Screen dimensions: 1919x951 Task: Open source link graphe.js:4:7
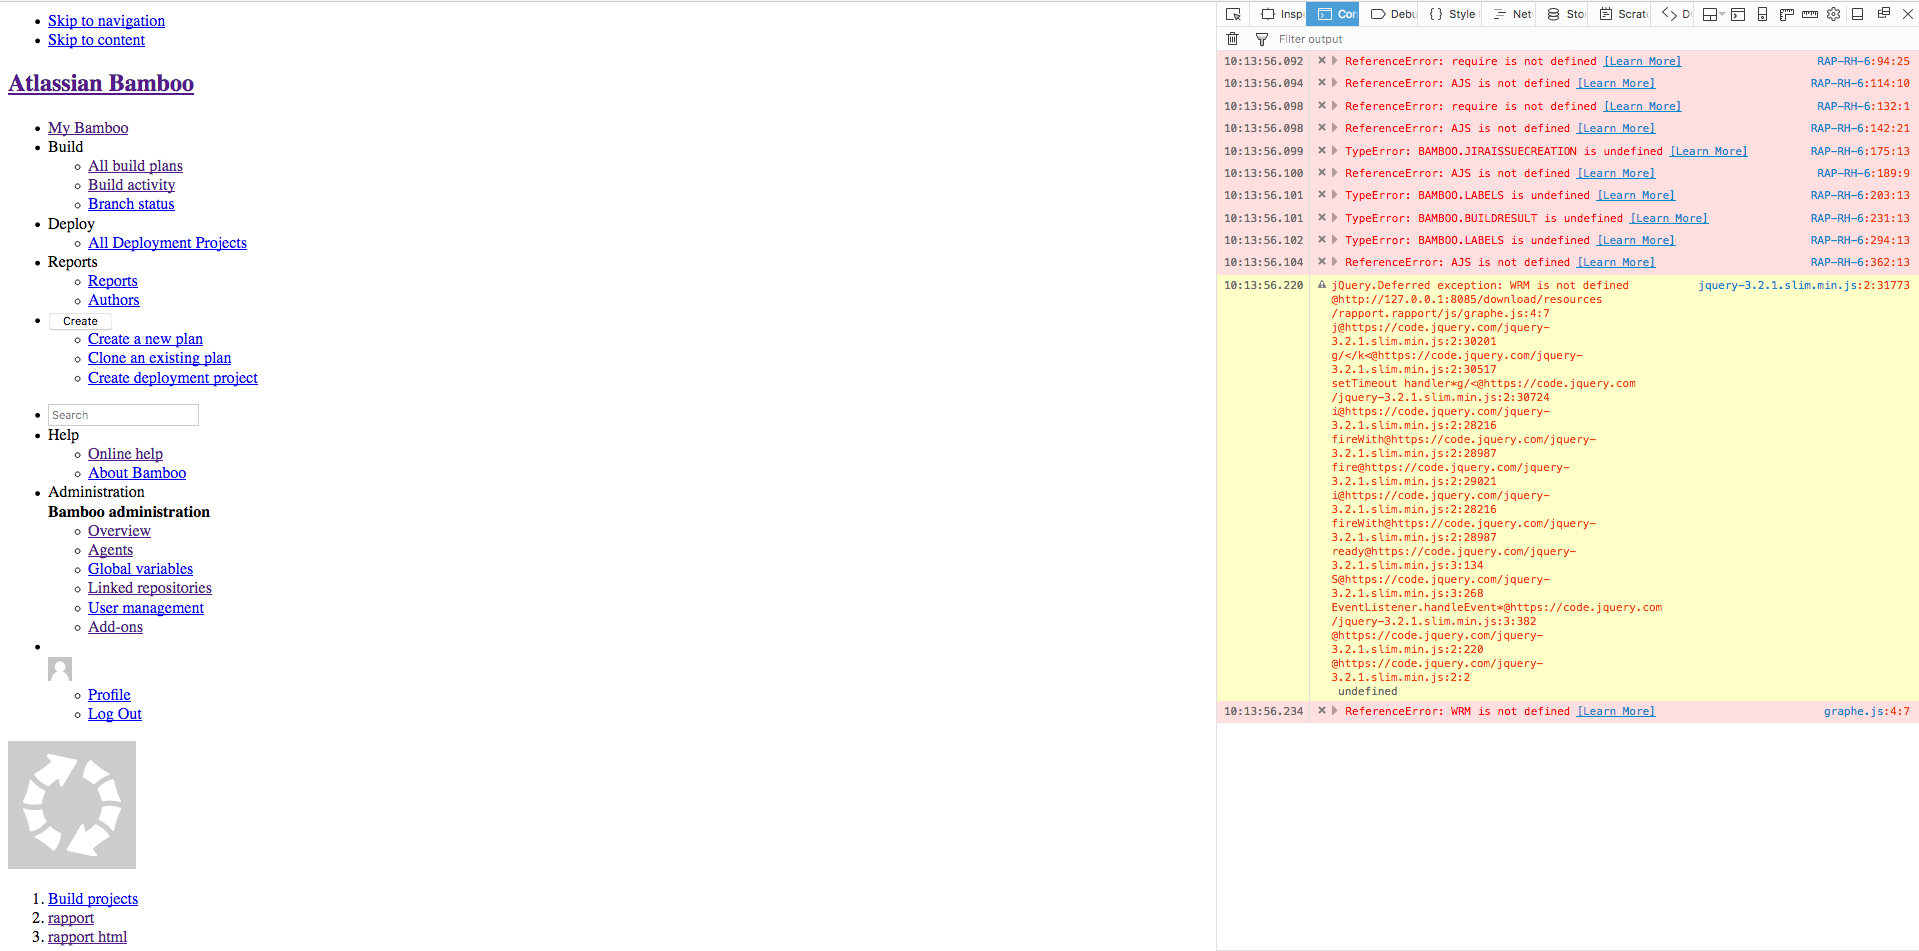point(1866,711)
